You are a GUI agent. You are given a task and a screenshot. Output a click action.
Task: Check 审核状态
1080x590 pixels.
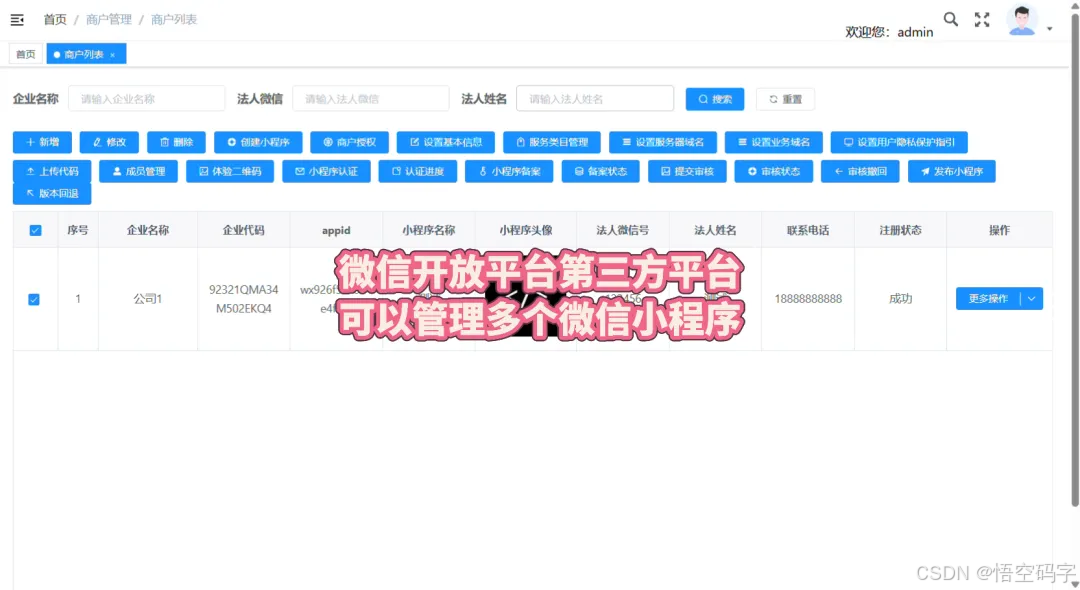point(773,171)
